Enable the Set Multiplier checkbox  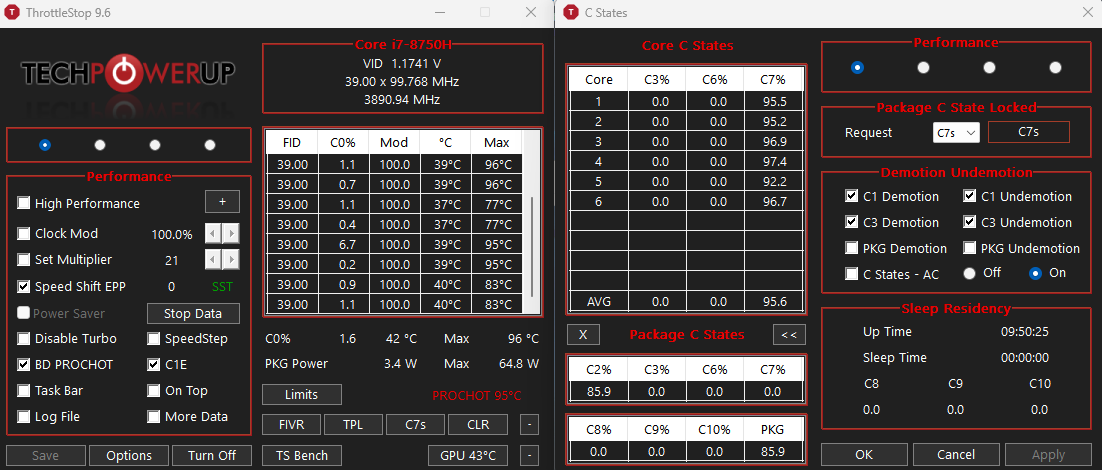(x=24, y=259)
